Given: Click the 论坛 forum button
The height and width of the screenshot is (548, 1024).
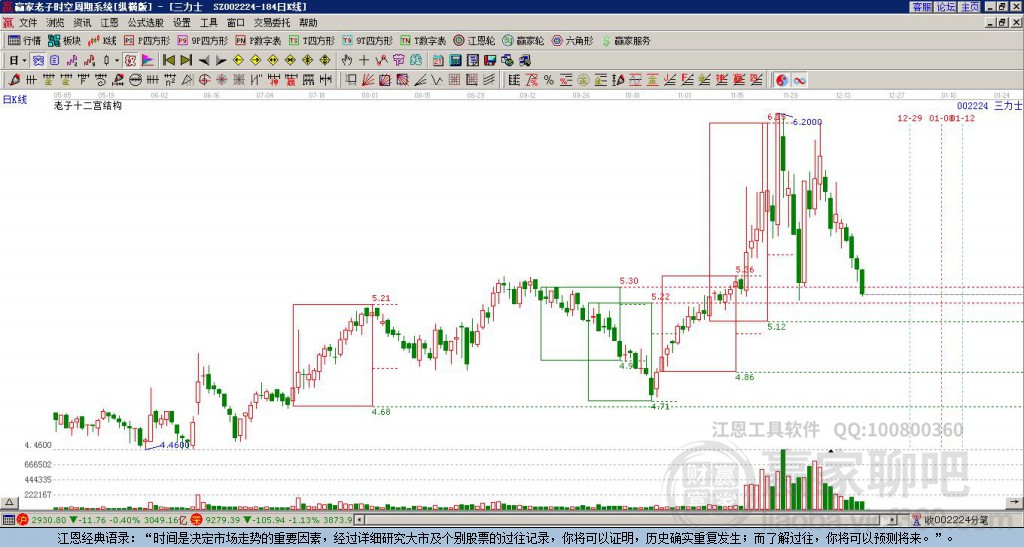Looking at the screenshot, I should [x=946, y=7].
